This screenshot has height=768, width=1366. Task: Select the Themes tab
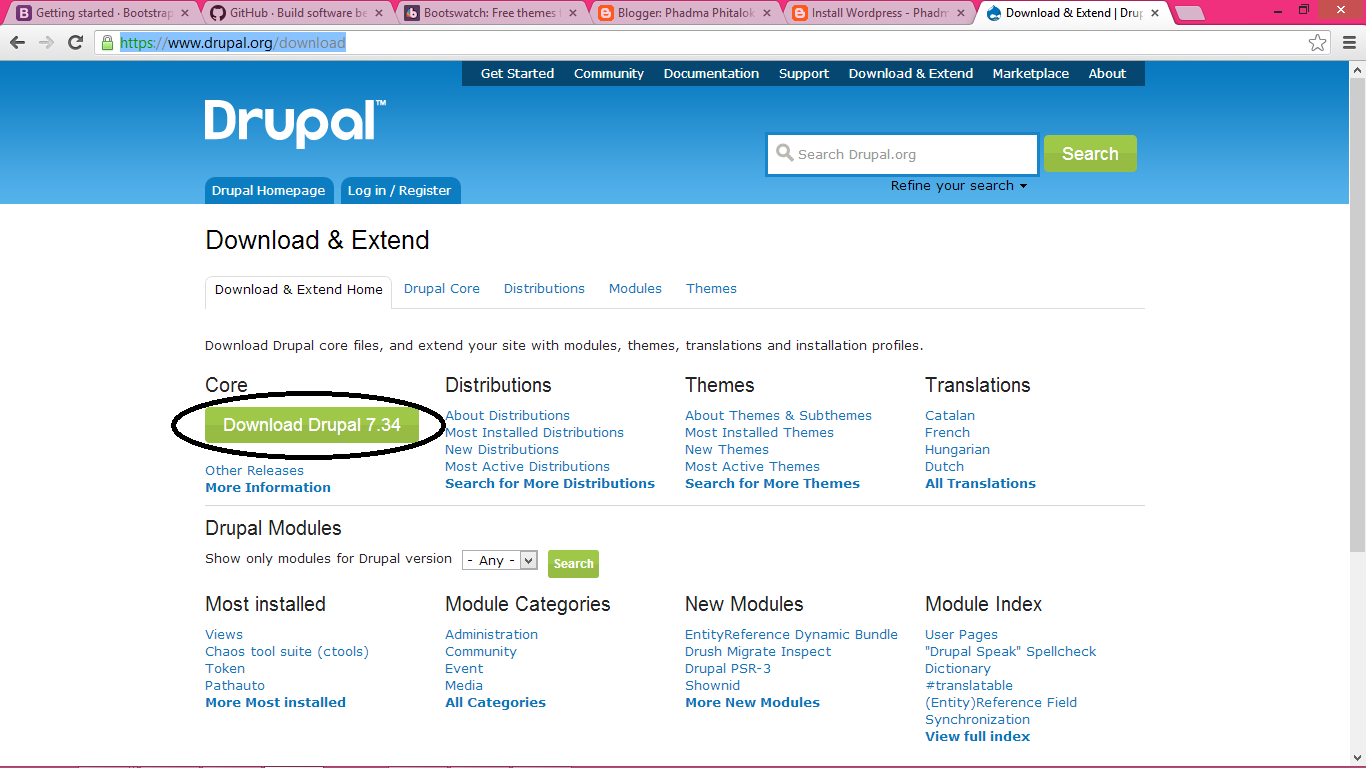point(711,288)
